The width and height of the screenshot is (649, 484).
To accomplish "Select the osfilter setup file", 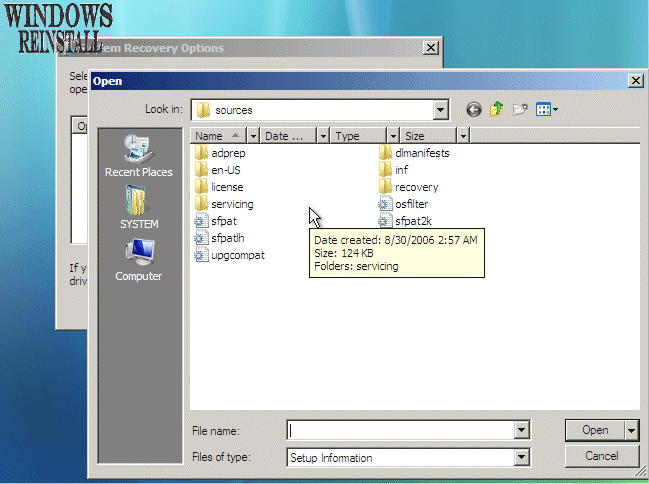I will pos(411,204).
